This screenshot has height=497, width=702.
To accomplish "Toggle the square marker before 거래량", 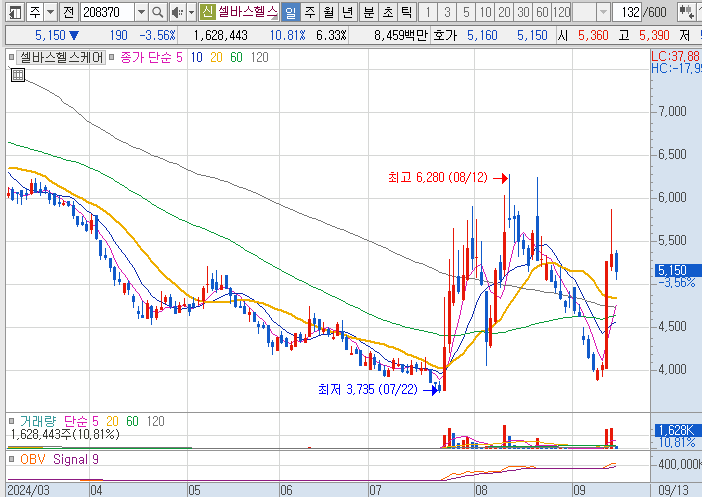I will pos(11,421).
